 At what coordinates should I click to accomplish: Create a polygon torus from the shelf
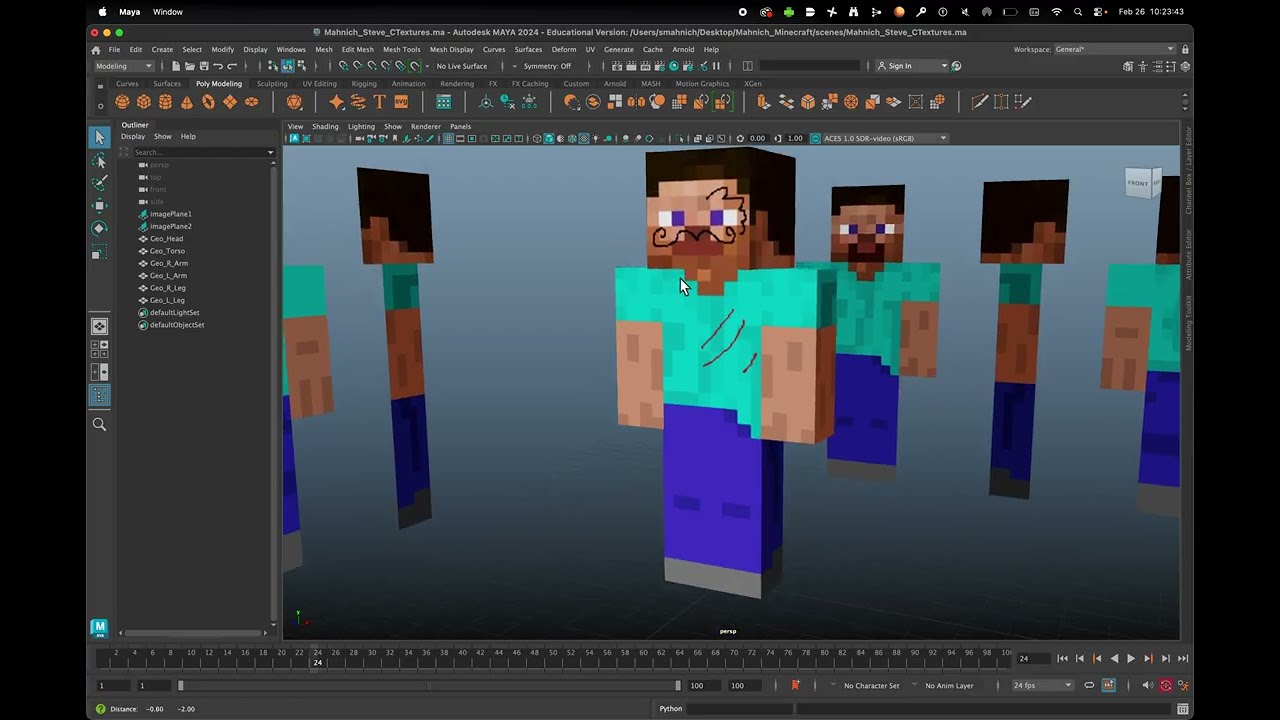208,102
